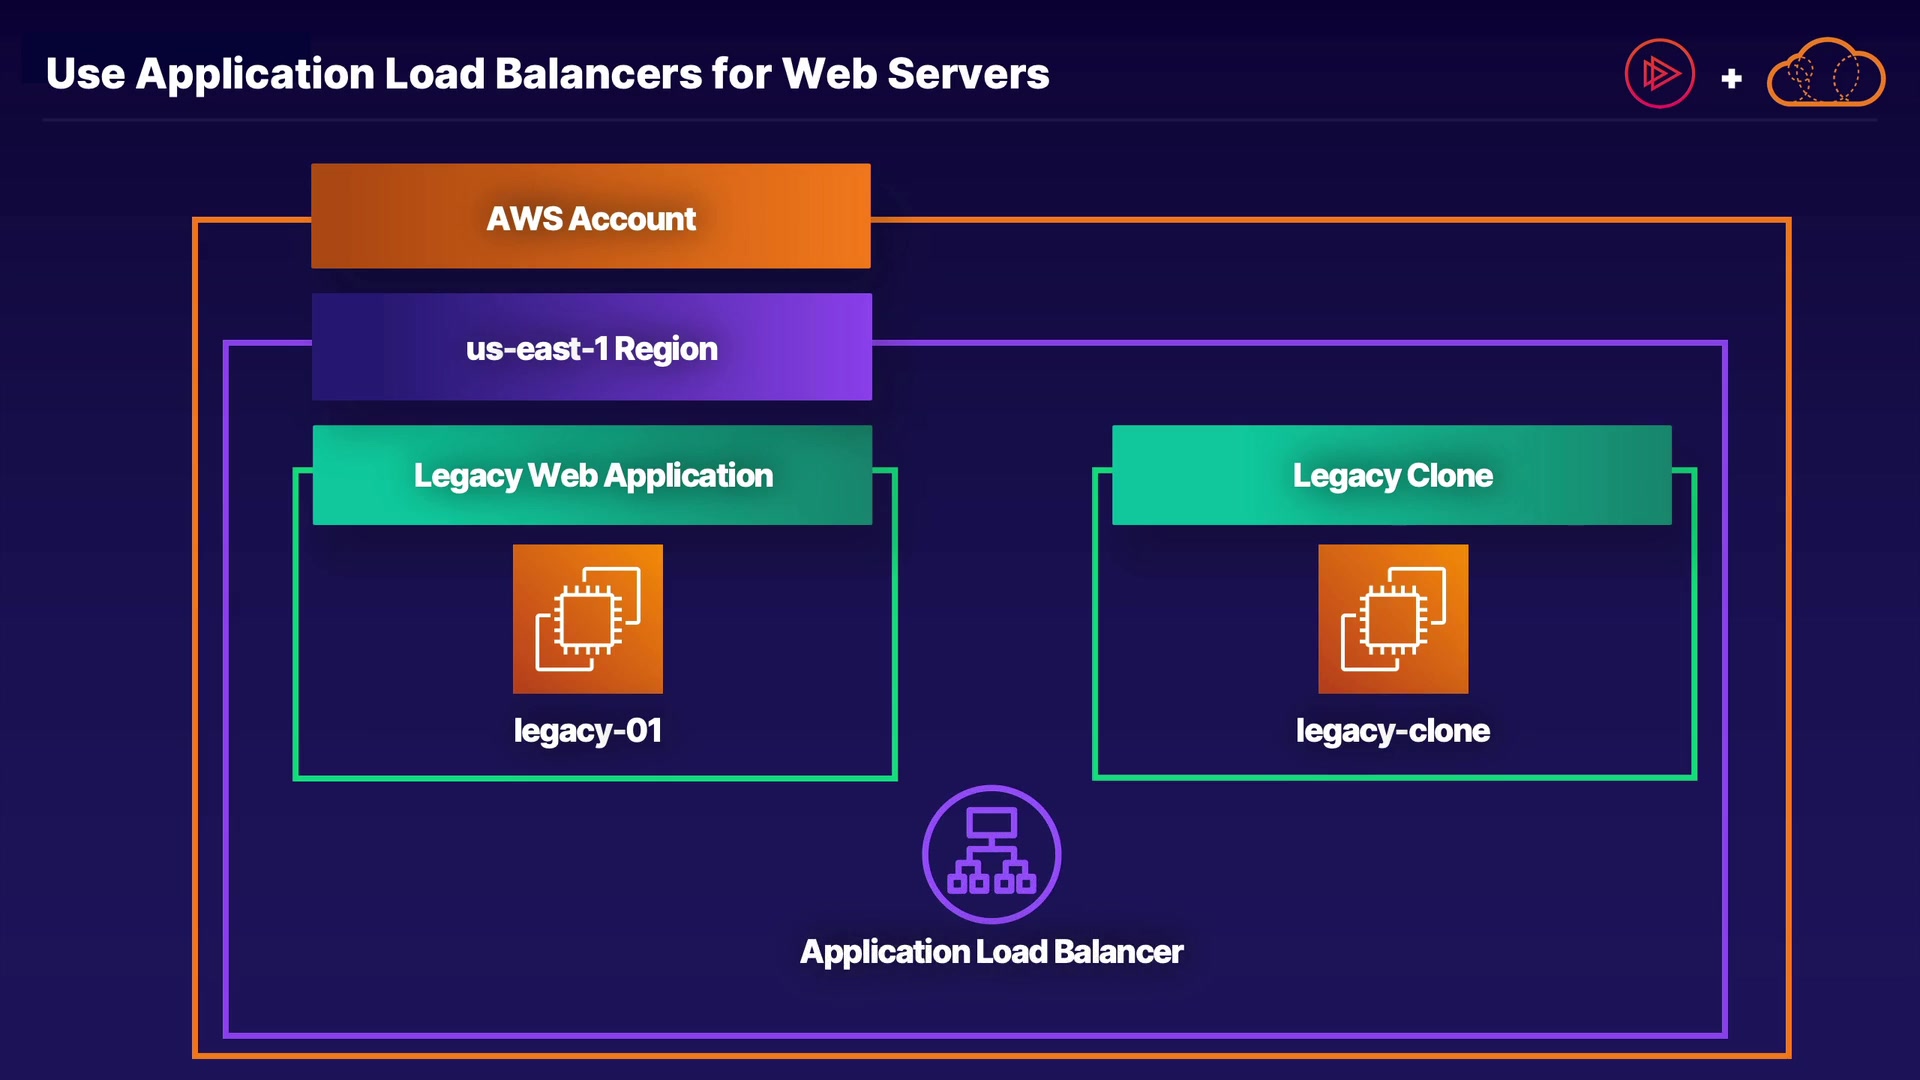Screen dimensions: 1920x1080
Task: Click the words Web Servers in title
Action: click(x=915, y=74)
